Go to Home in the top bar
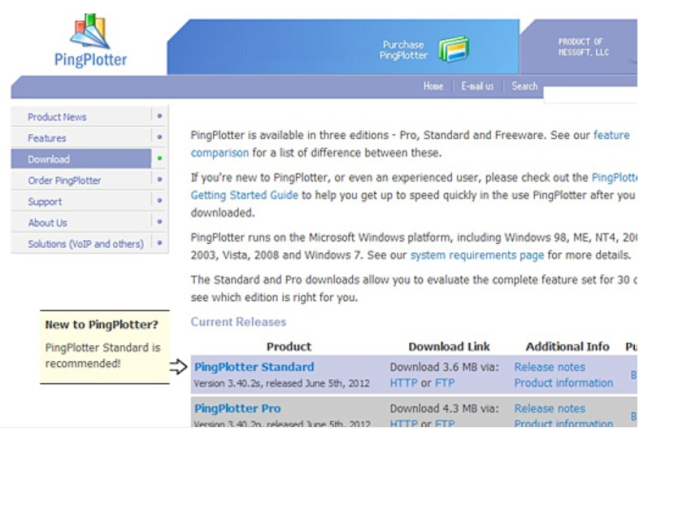700x523 pixels. [x=433, y=86]
